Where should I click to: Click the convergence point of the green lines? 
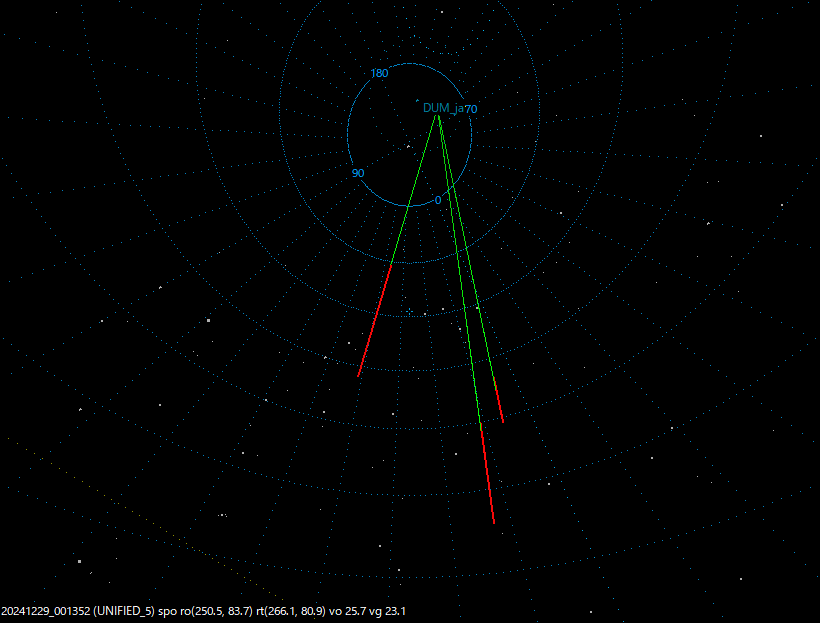pyautogui.click(x=437, y=117)
